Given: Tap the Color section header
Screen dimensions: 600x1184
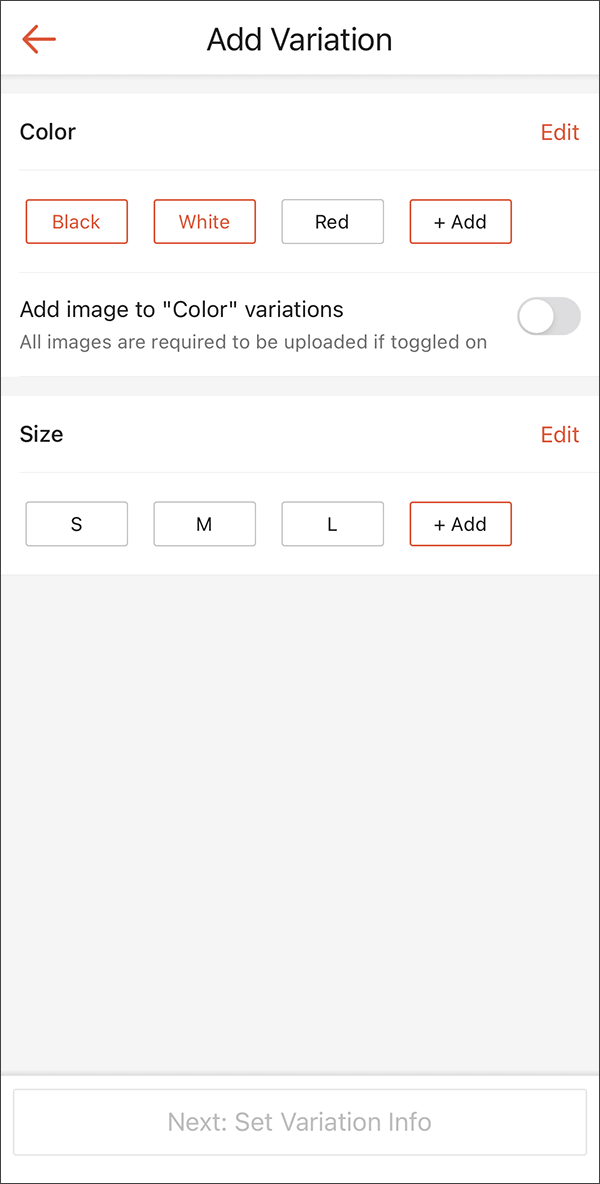Looking at the screenshot, I should (47, 132).
